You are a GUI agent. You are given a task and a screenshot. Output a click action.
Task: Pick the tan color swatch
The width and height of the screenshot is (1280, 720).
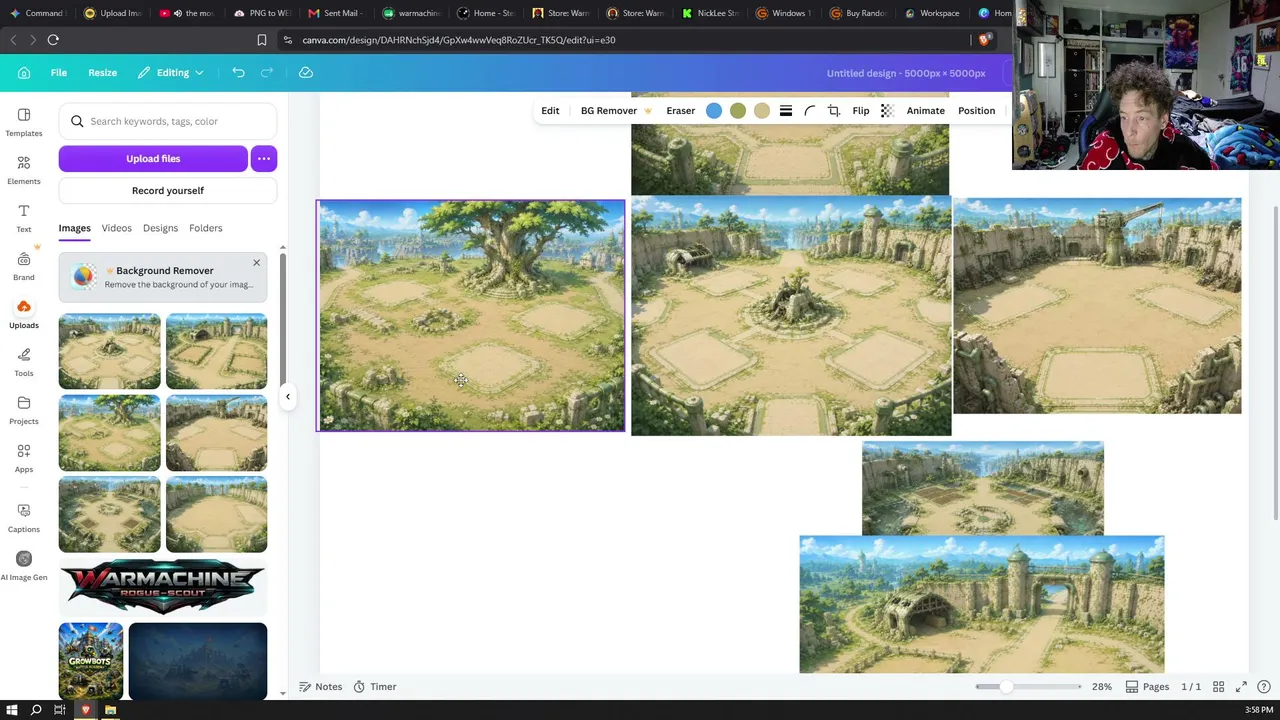click(x=762, y=111)
